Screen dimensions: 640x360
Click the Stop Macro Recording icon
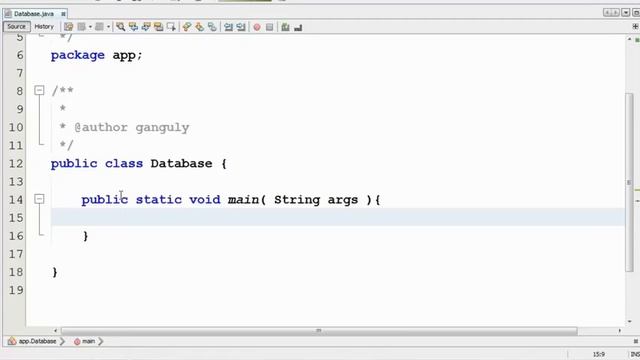(x=269, y=27)
